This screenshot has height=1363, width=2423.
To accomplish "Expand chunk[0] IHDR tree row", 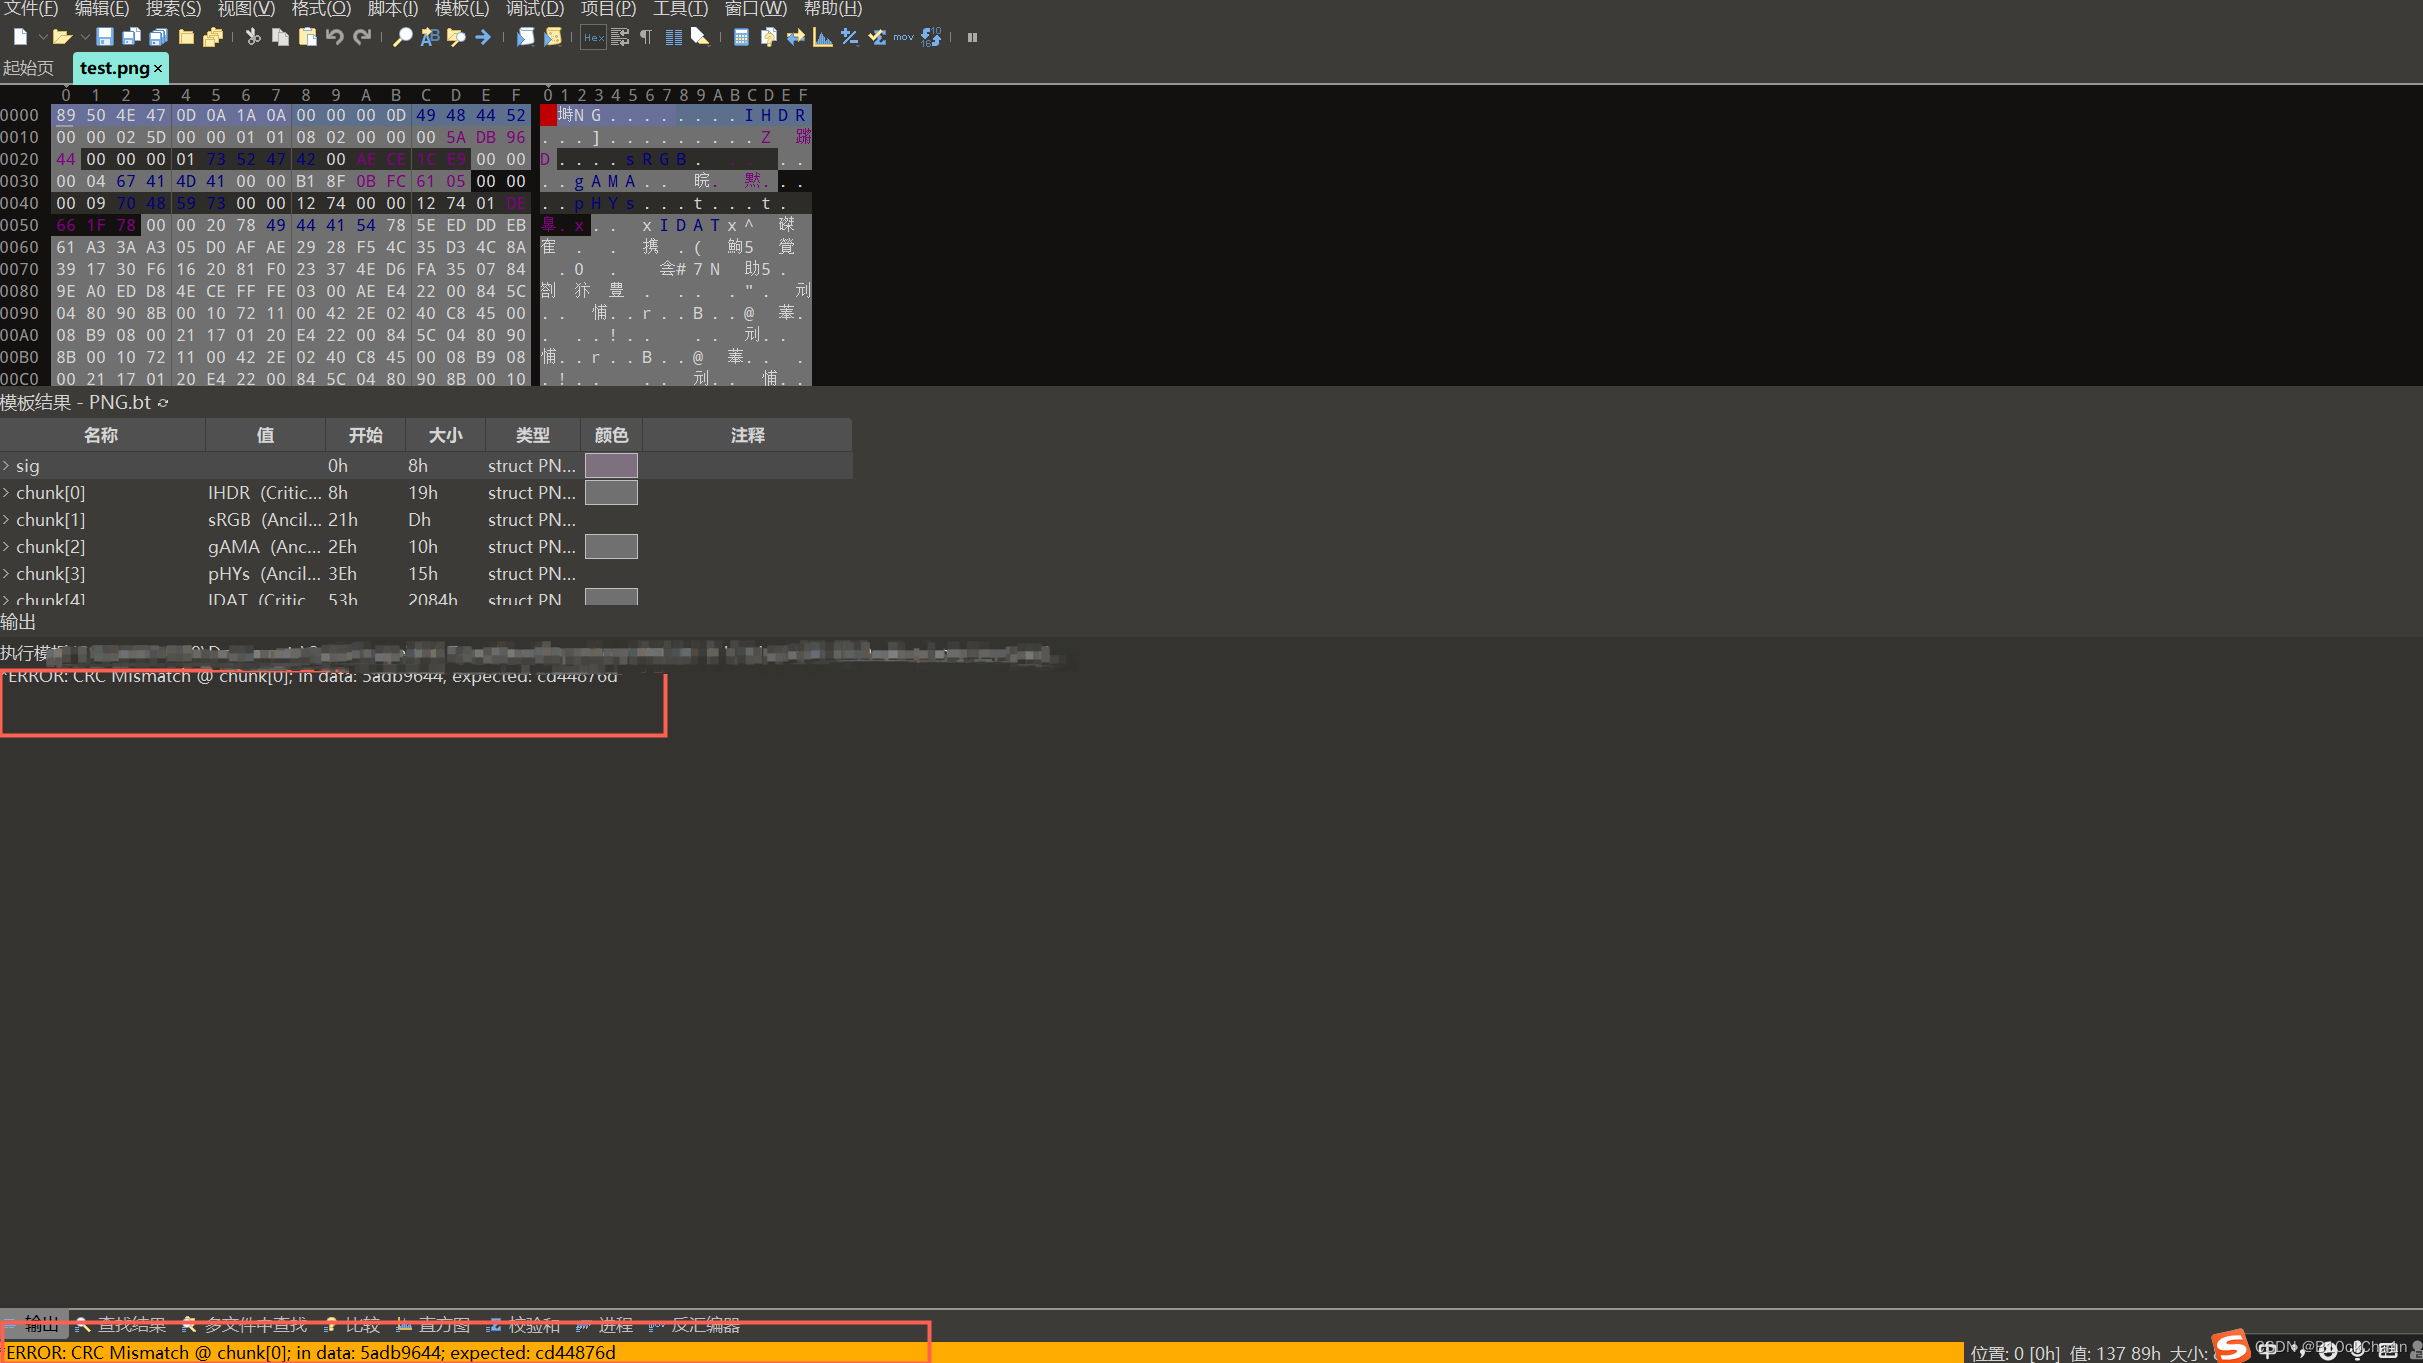I will click(6, 493).
